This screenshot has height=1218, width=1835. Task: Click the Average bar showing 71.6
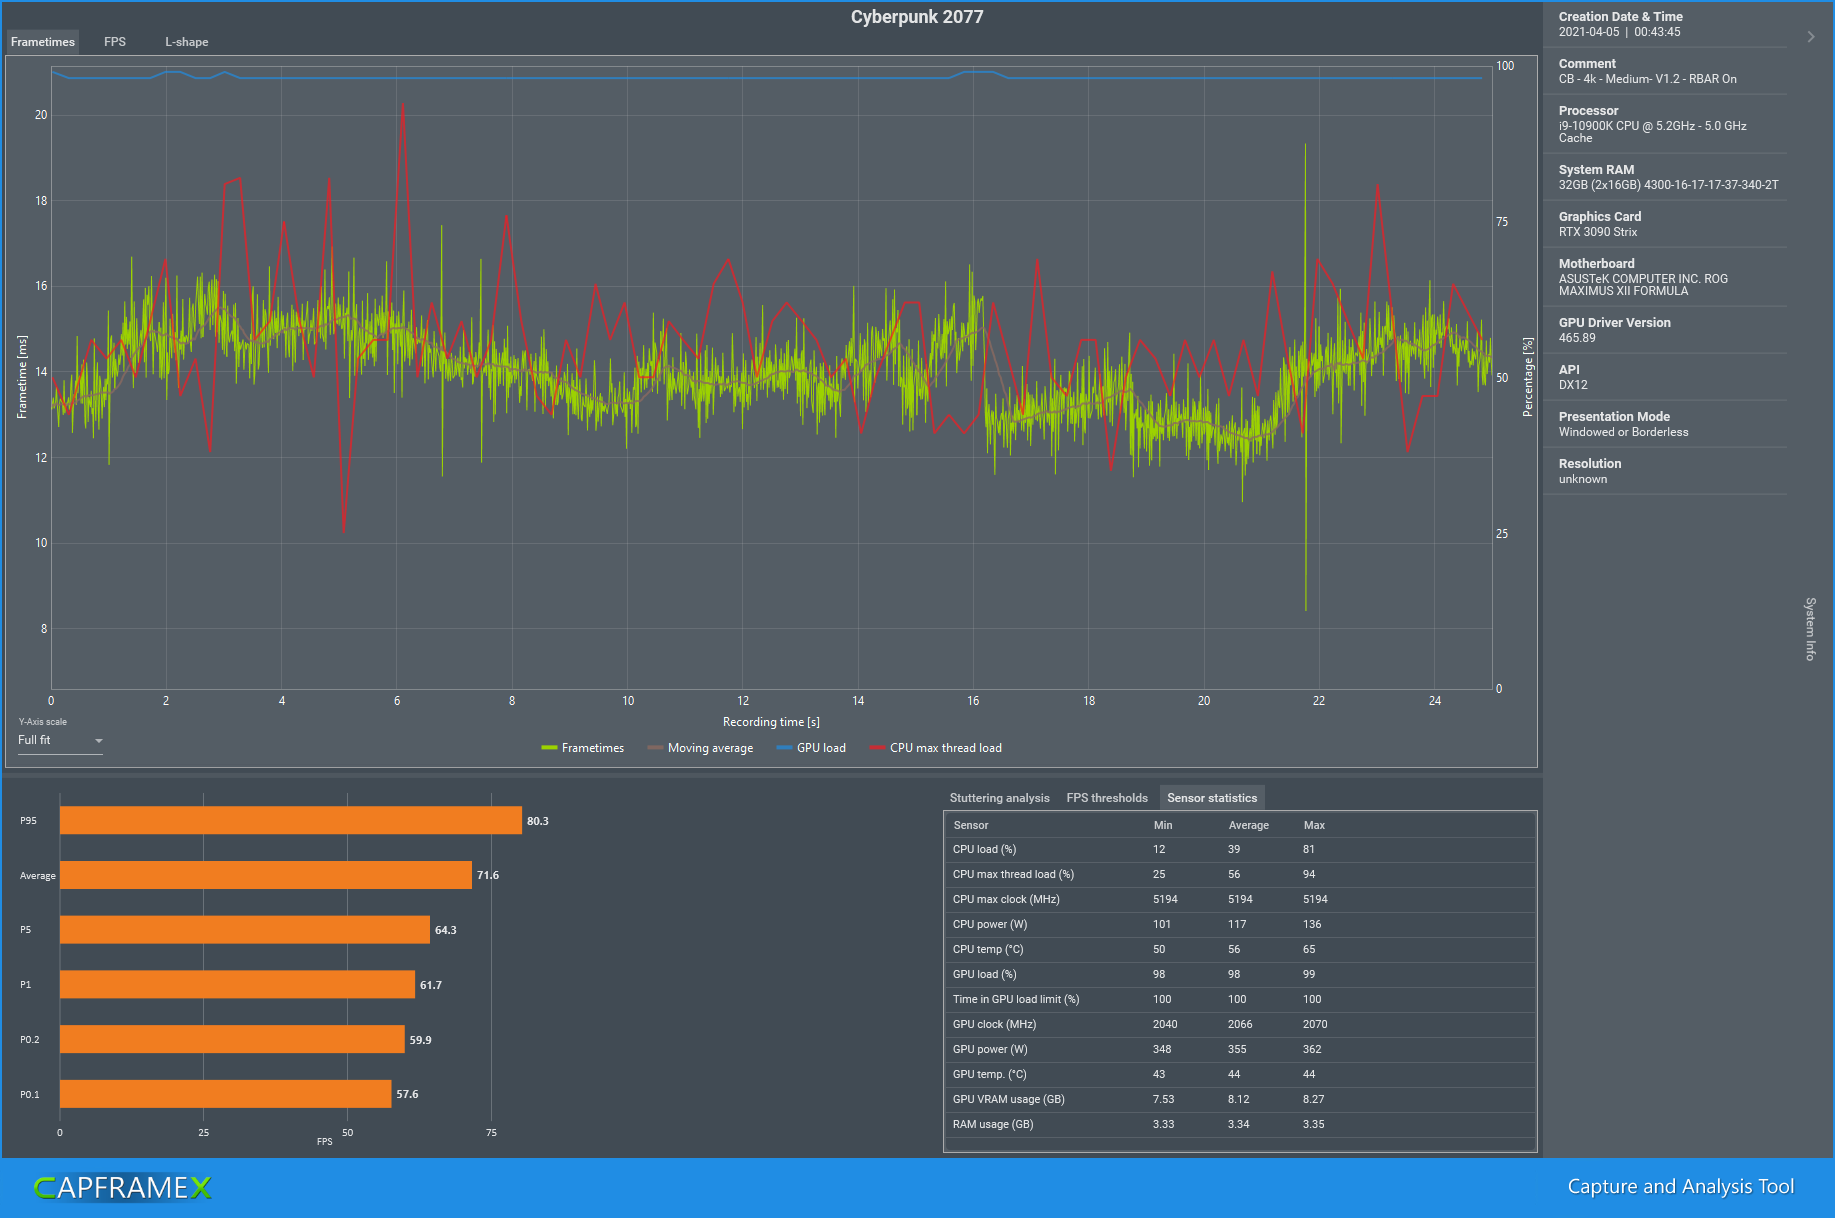pyautogui.click(x=266, y=875)
